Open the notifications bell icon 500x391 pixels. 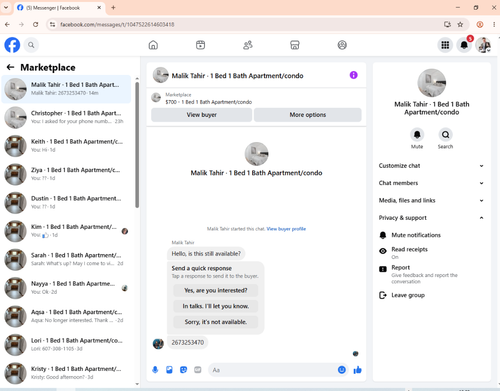pos(464,45)
